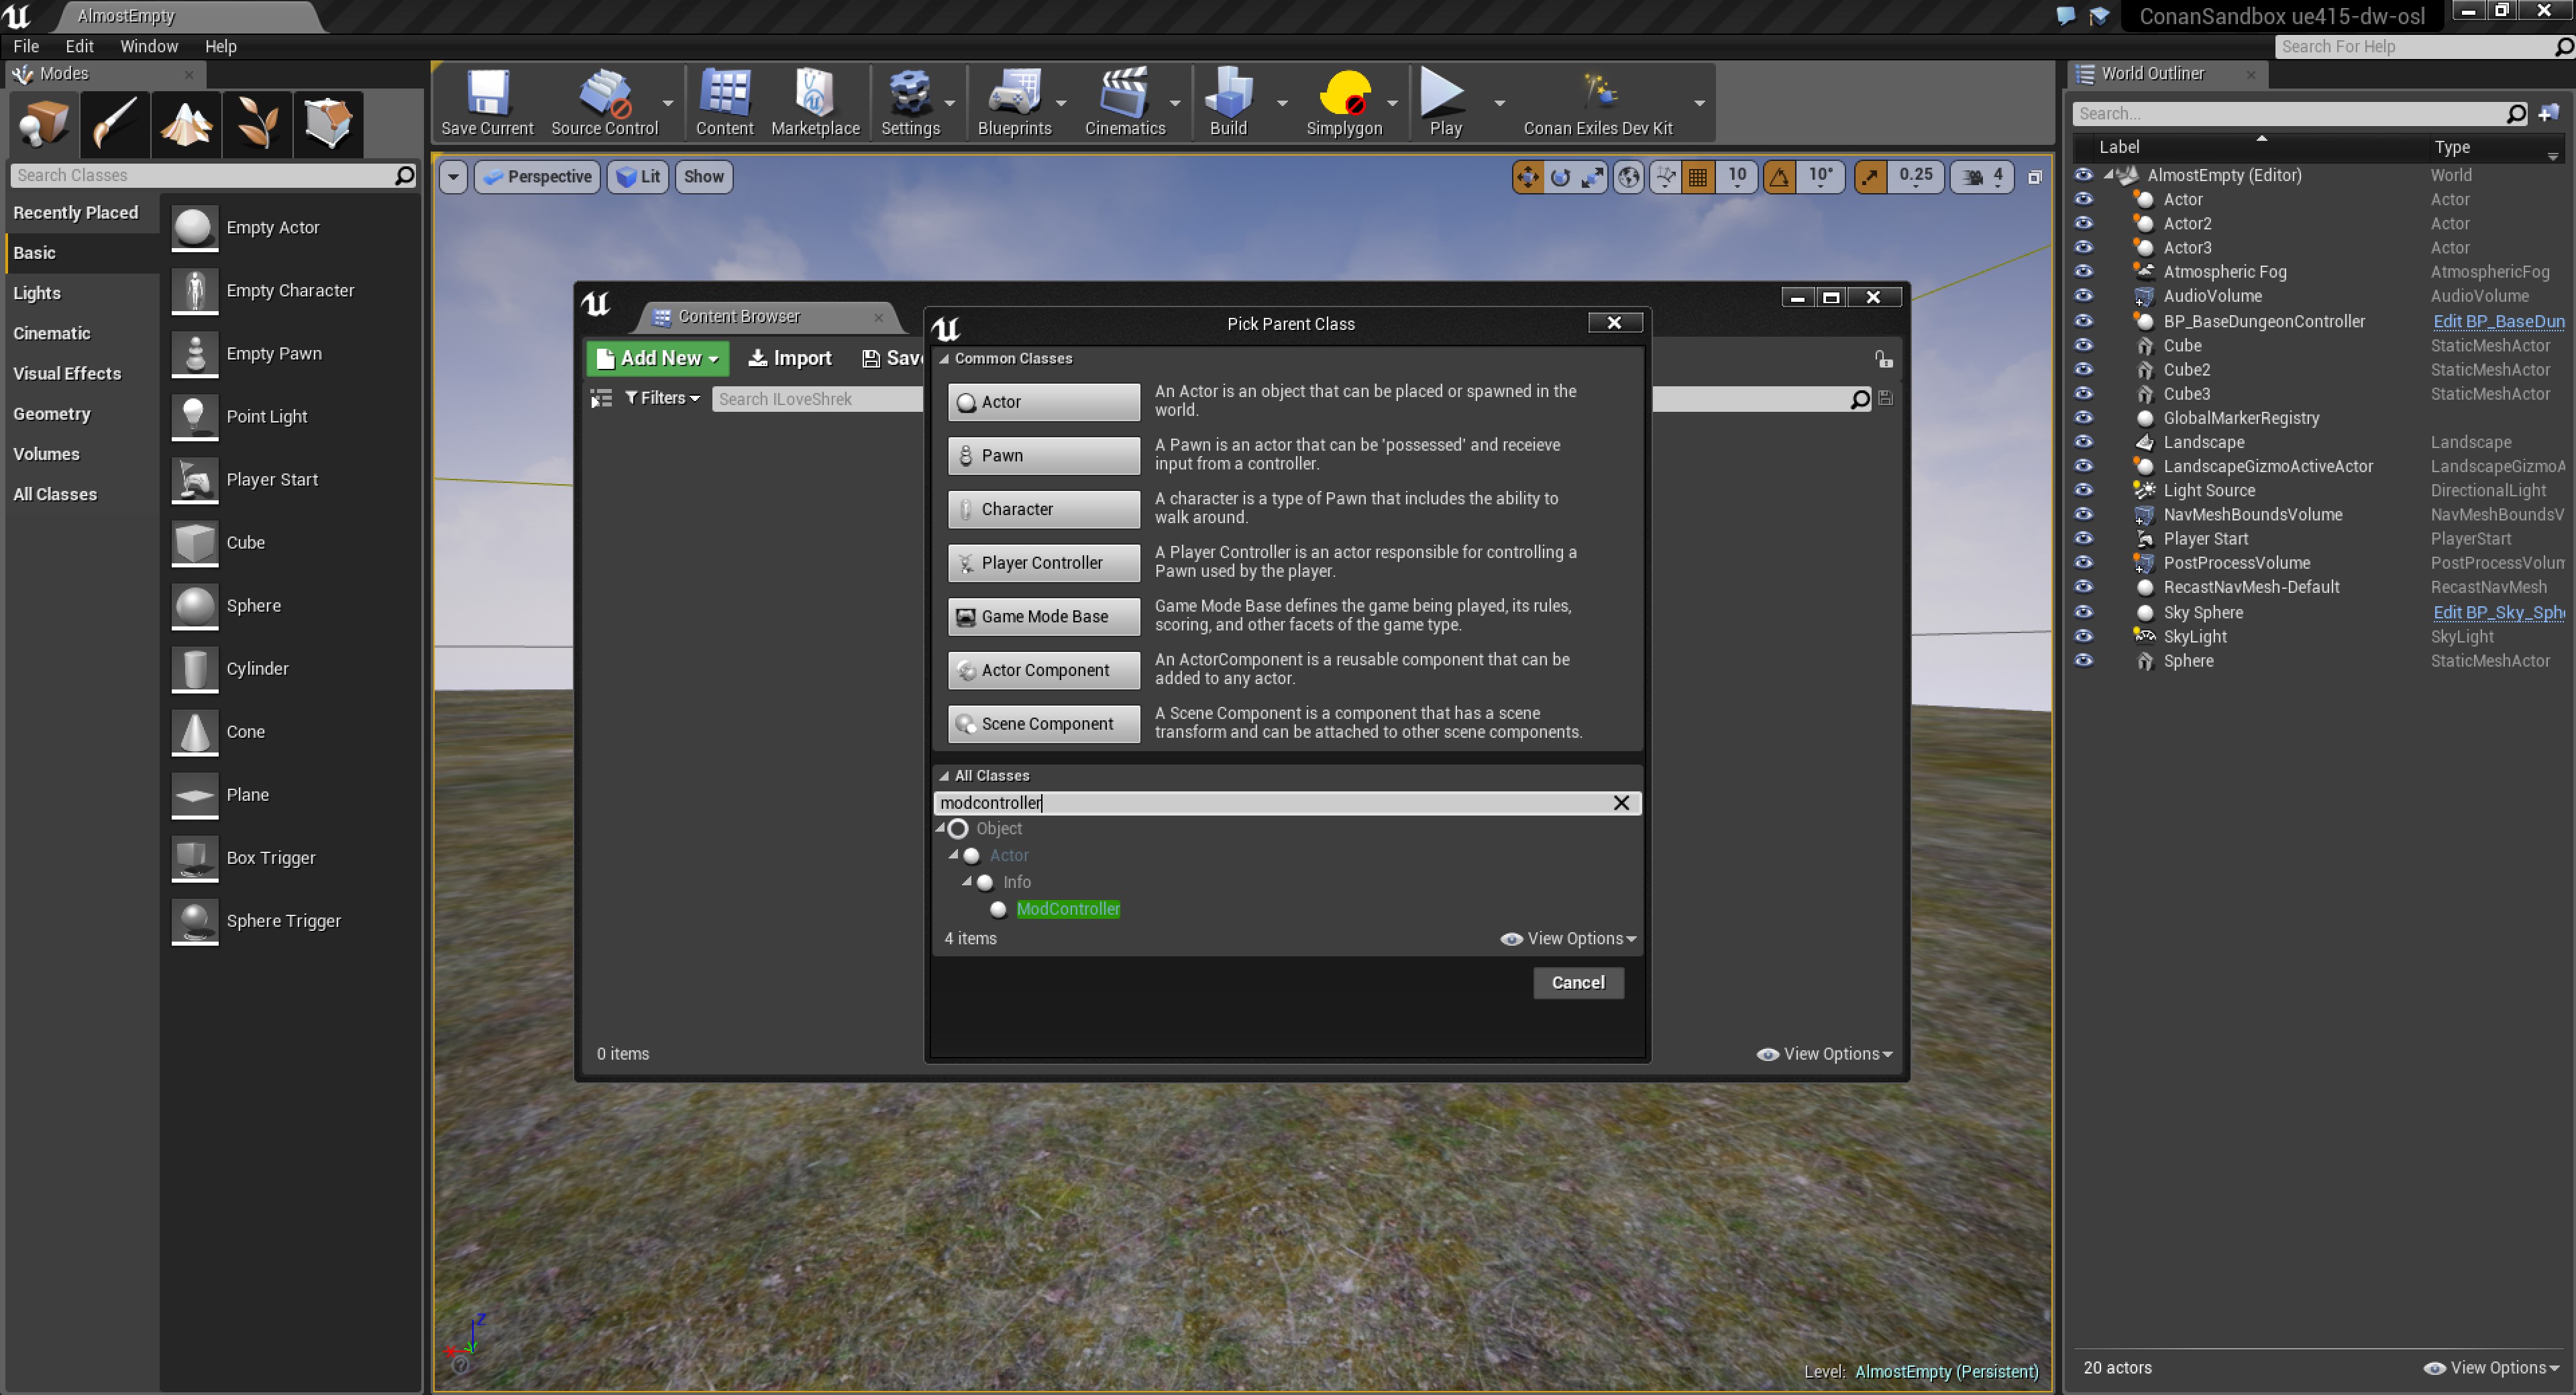Click the Edit BP_Sky_Sphere link

2497,612
